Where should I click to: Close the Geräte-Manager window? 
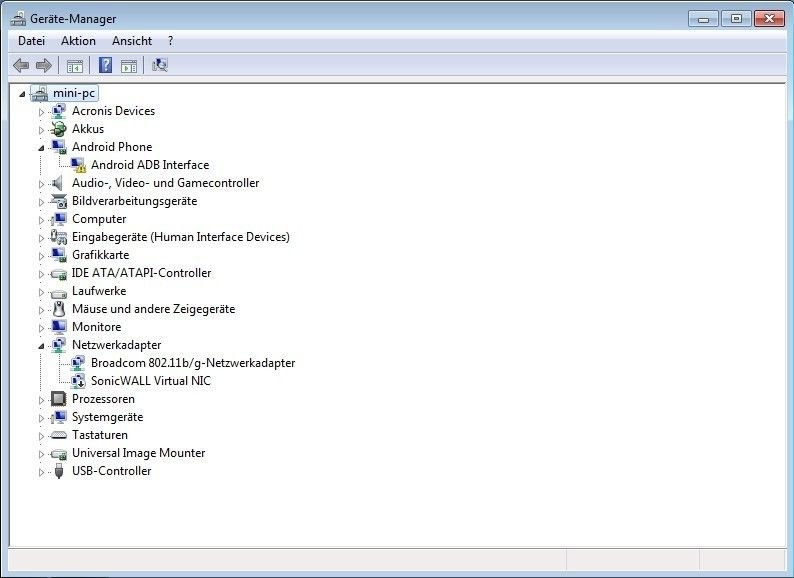click(x=769, y=19)
